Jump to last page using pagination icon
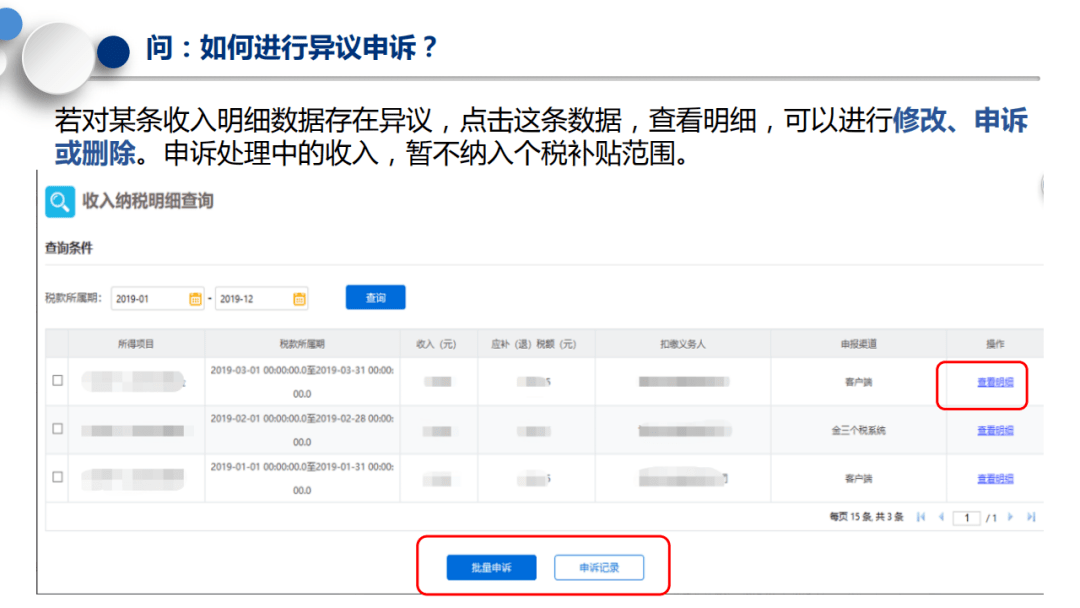1080x608 pixels. 1031,517
